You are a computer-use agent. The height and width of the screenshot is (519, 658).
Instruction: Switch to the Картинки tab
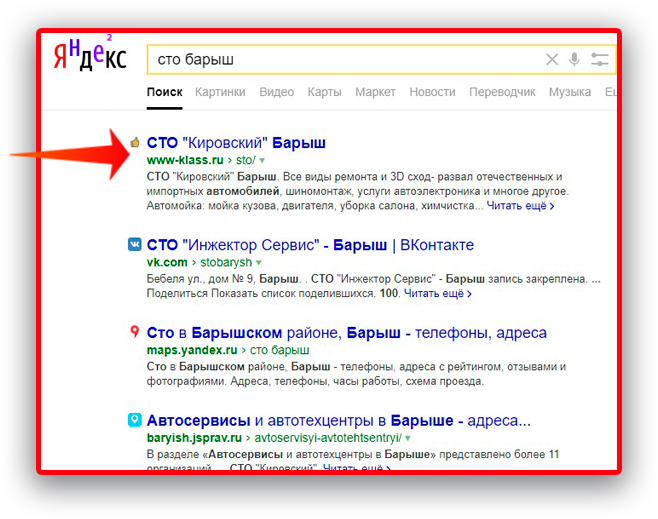[220, 92]
